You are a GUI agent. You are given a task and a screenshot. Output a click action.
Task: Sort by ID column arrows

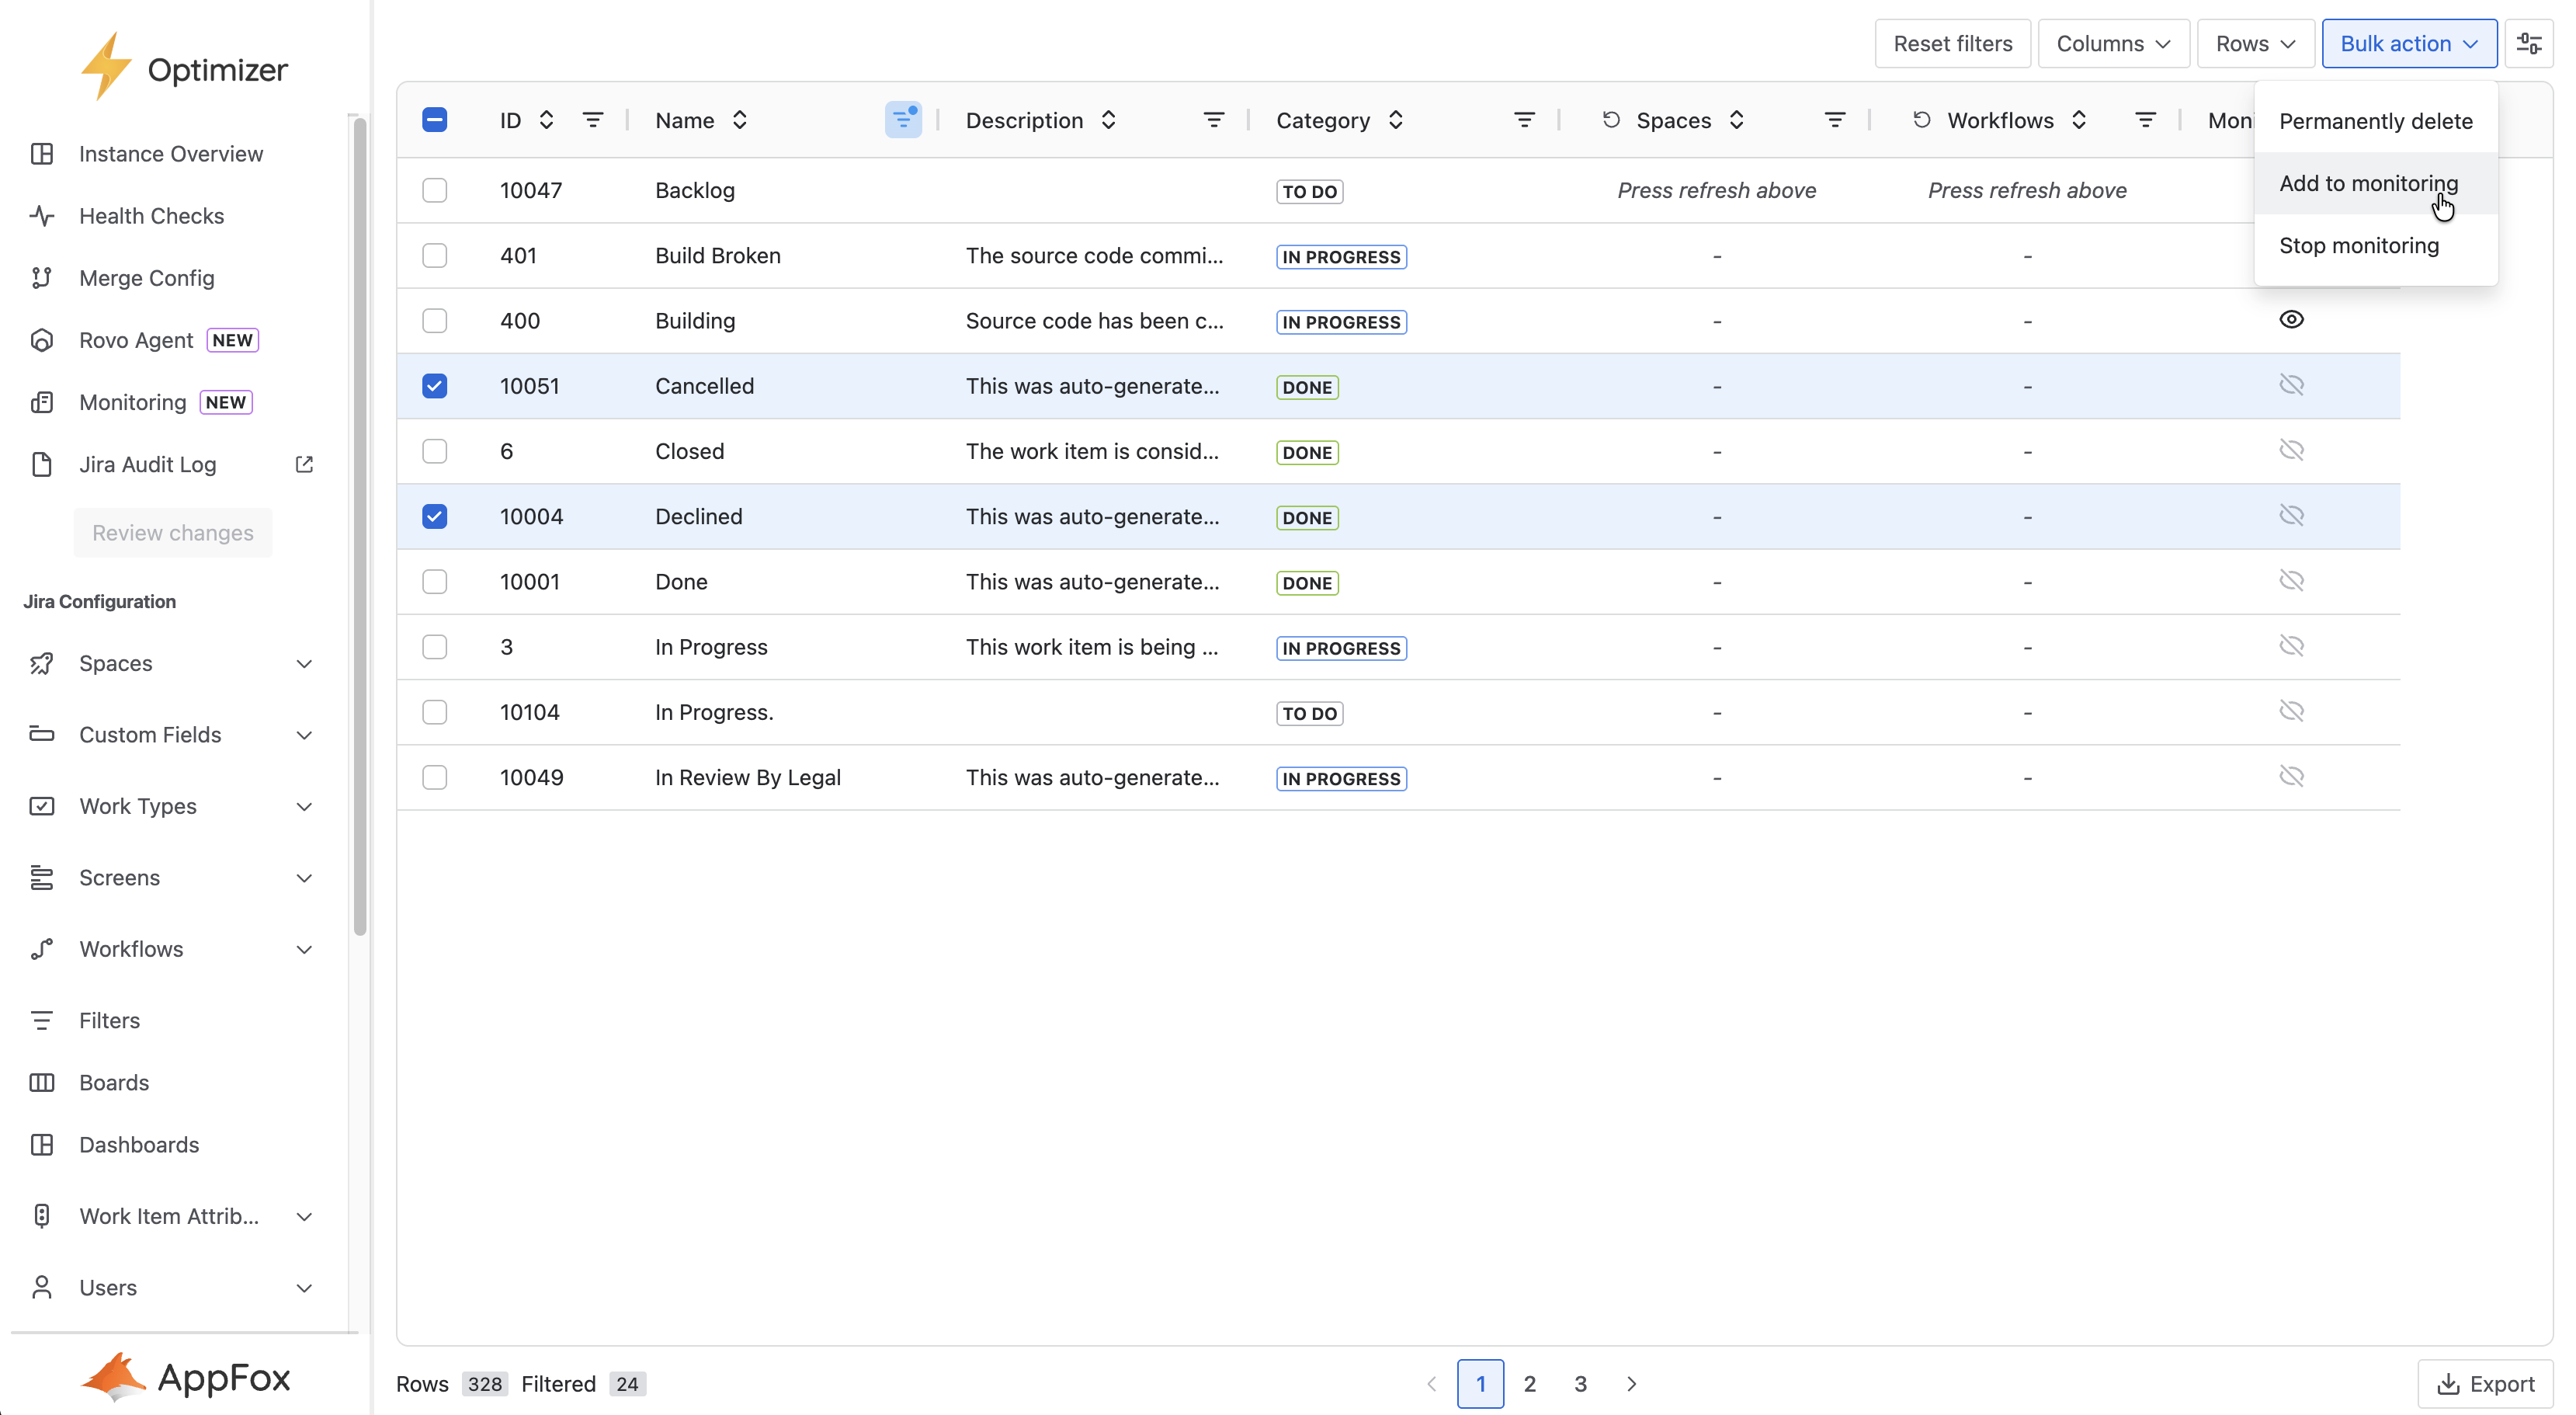pyautogui.click(x=546, y=120)
